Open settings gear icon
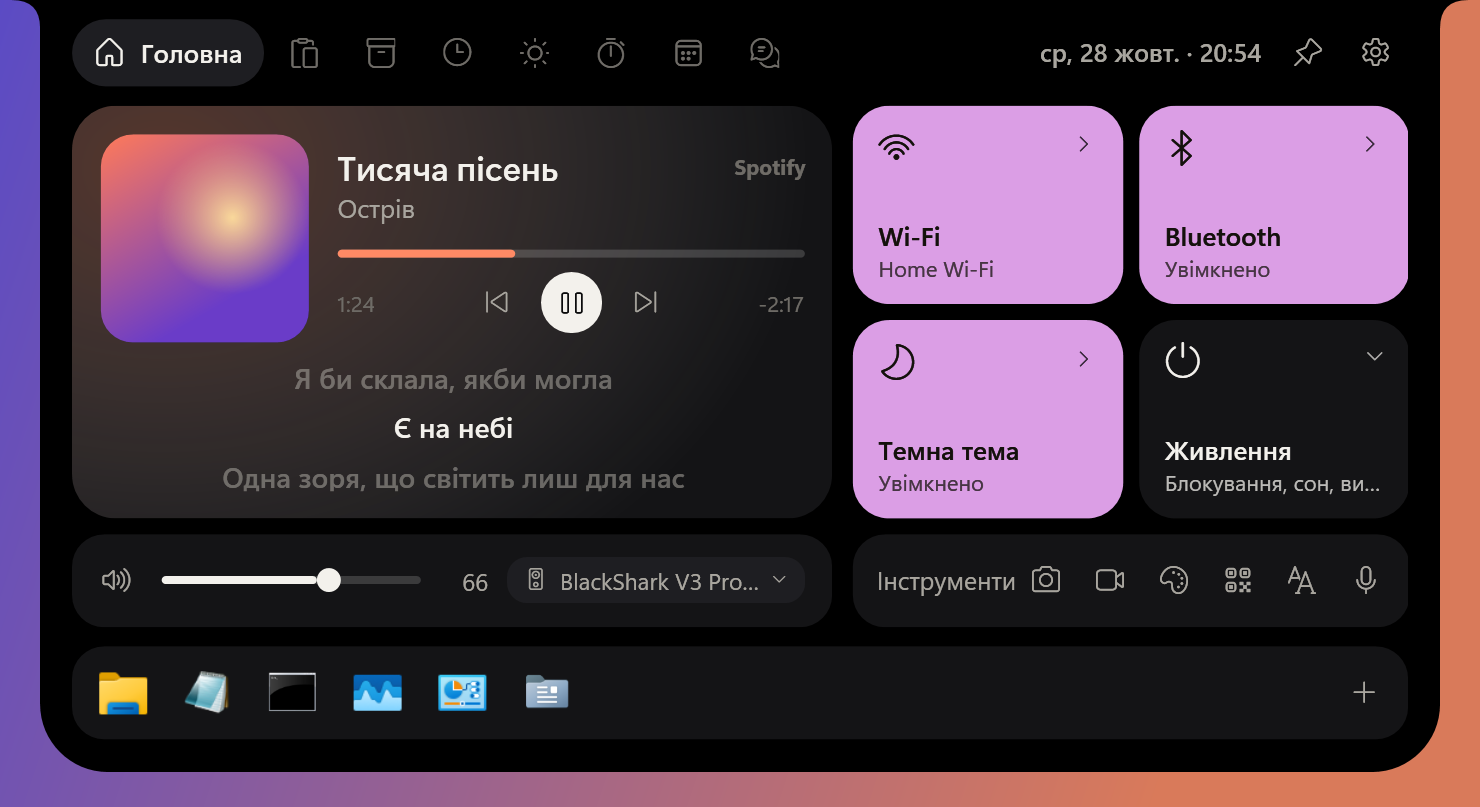Image resolution: width=1480 pixels, height=807 pixels. 1376,53
